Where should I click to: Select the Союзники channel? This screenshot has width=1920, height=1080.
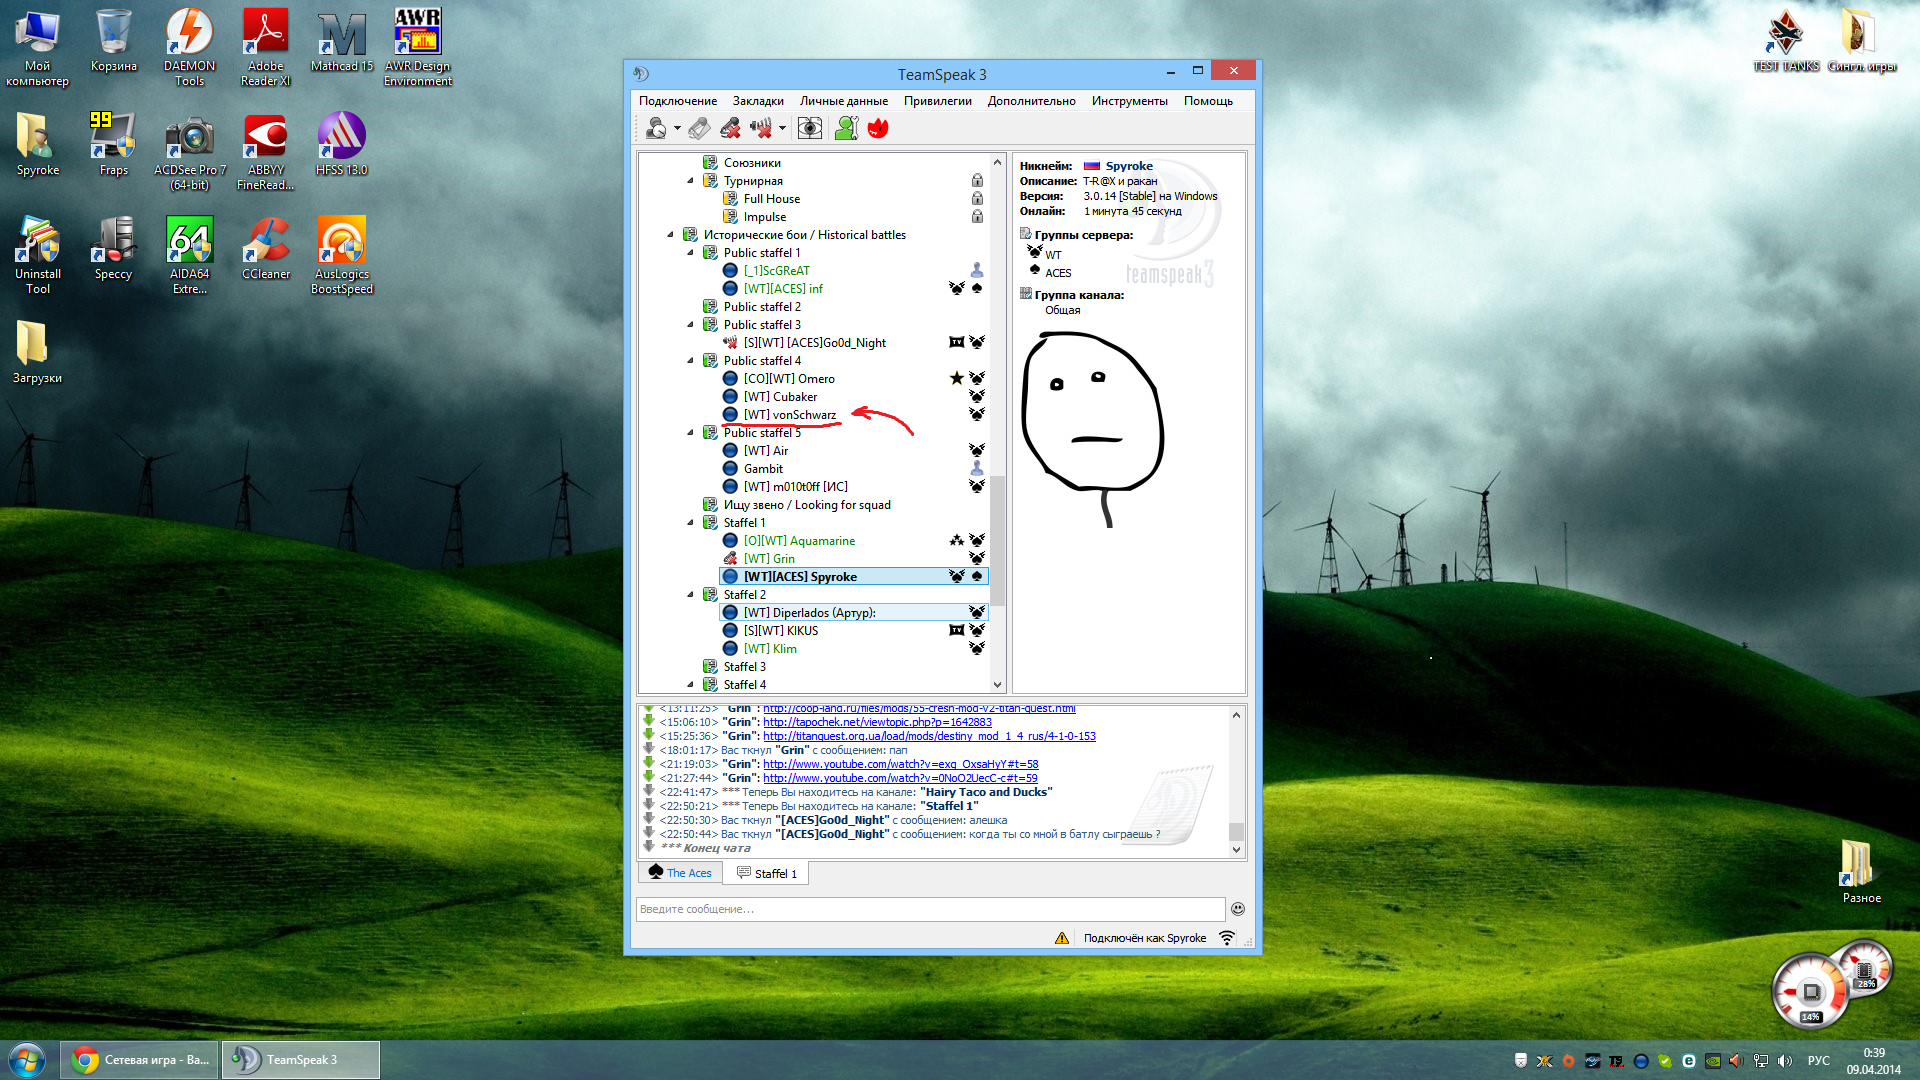[752, 163]
